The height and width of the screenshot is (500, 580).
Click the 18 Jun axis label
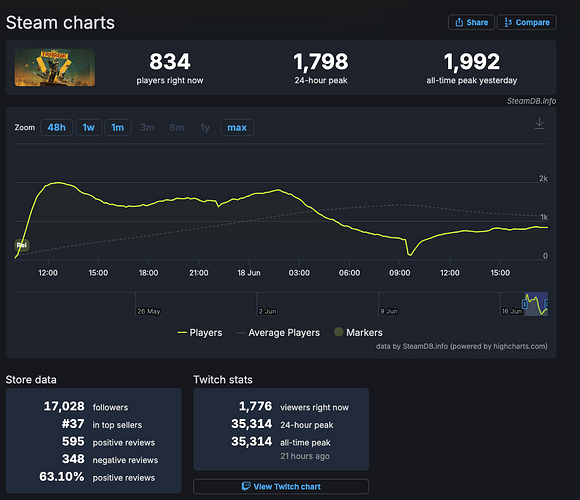[249, 273]
